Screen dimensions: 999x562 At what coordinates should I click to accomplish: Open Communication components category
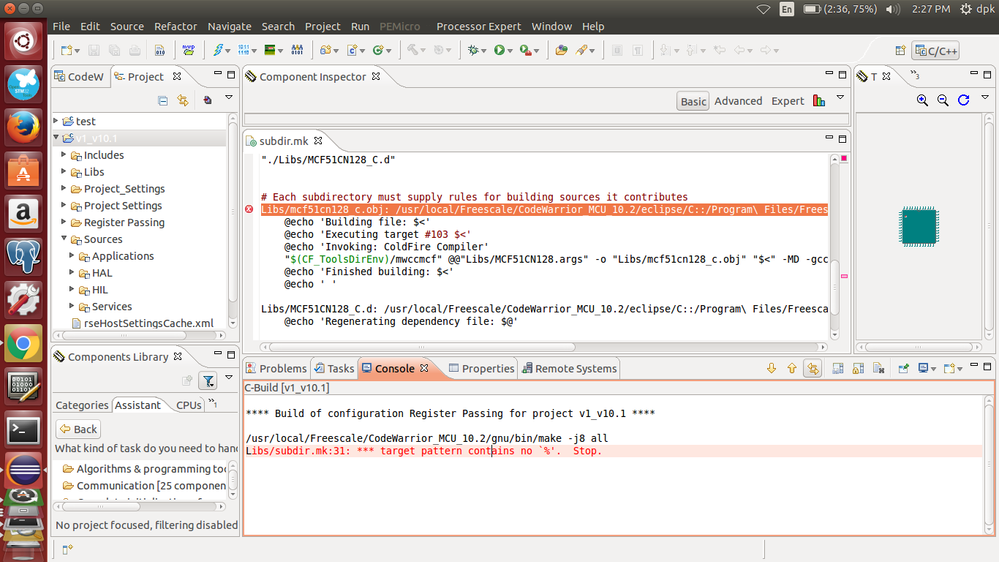pyautogui.click(x=145, y=486)
